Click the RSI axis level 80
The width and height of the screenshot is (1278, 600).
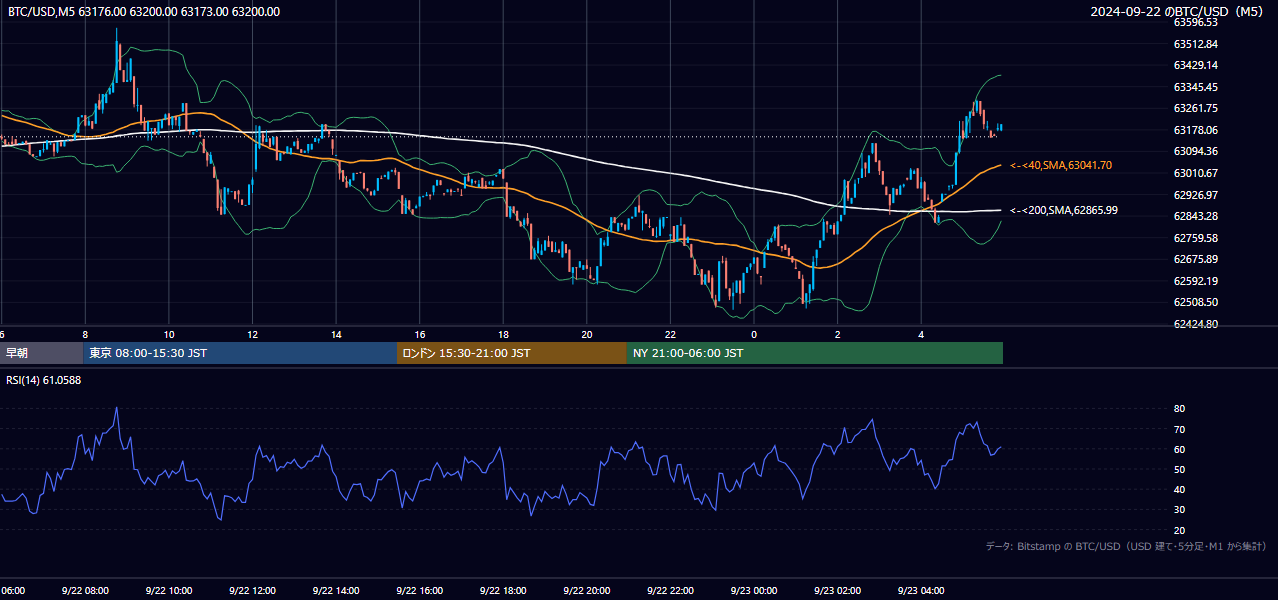coord(1179,409)
